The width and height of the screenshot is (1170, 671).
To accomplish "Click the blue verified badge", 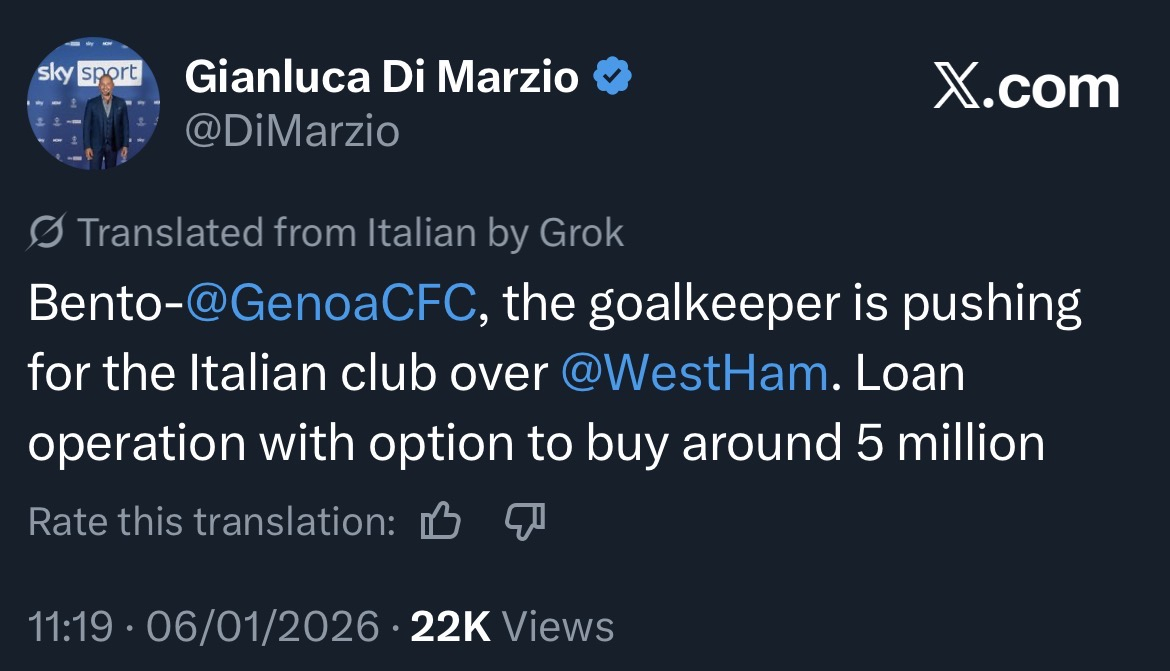I will (613, 77).
